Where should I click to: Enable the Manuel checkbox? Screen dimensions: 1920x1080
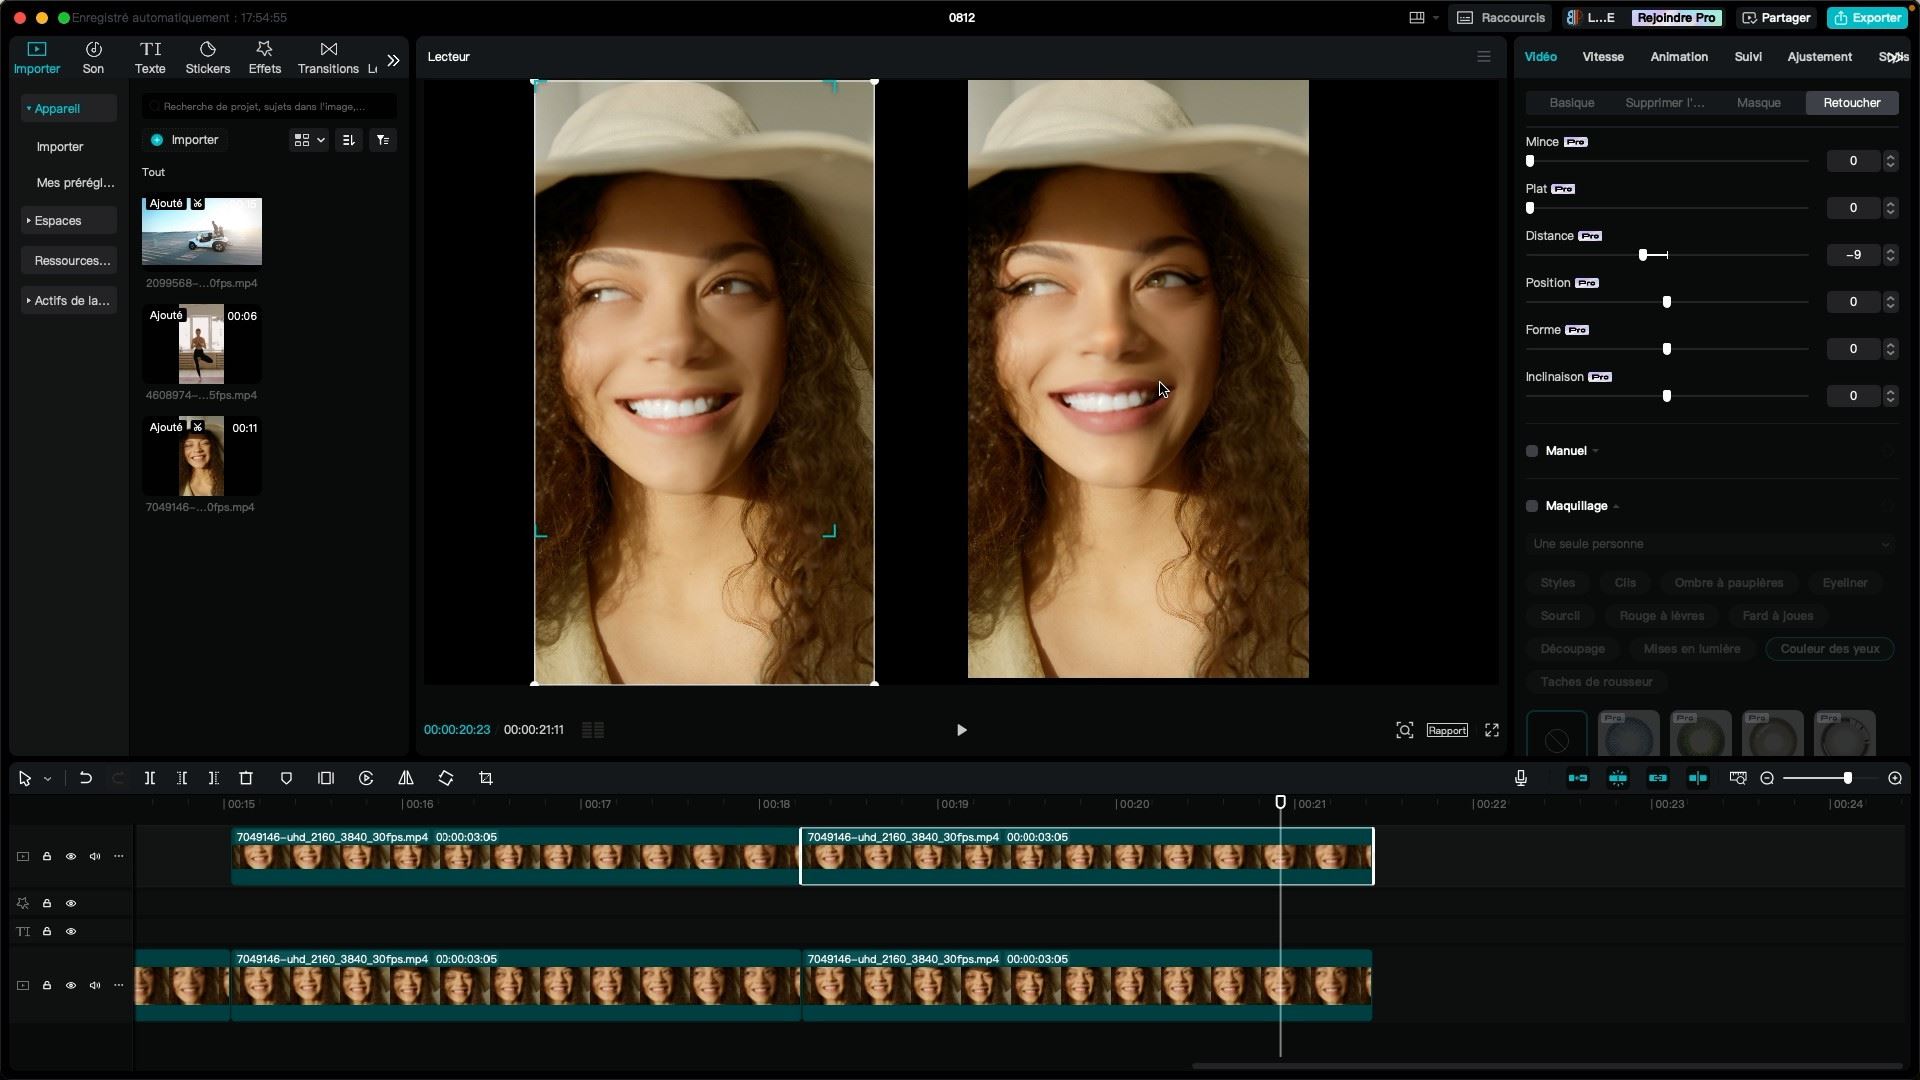(1532, 451)
